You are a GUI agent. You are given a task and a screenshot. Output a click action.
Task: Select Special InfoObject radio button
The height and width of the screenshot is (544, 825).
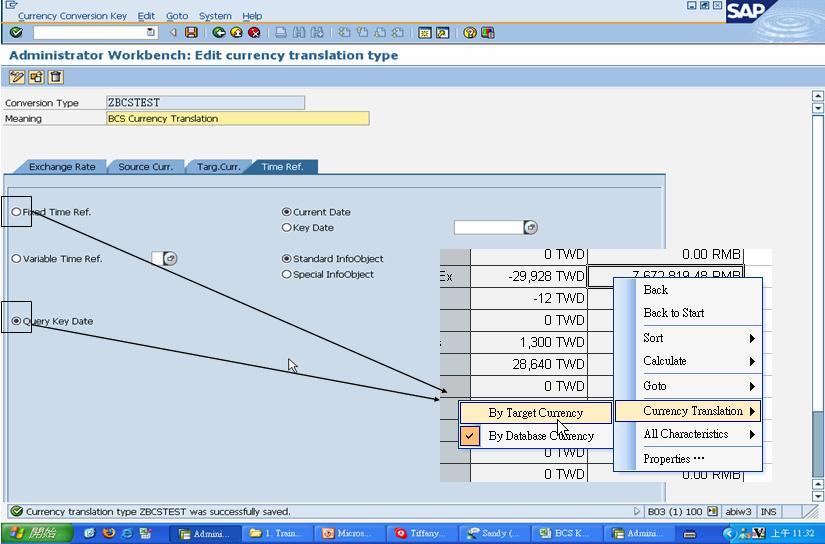287,274
